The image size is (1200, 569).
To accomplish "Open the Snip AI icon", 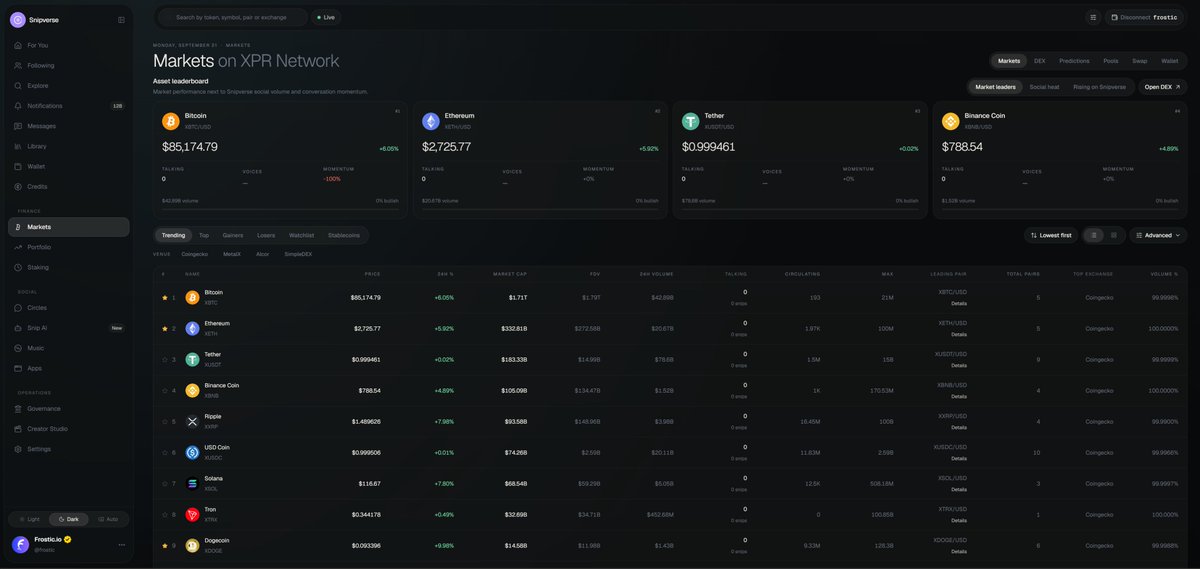I will 18,328.
